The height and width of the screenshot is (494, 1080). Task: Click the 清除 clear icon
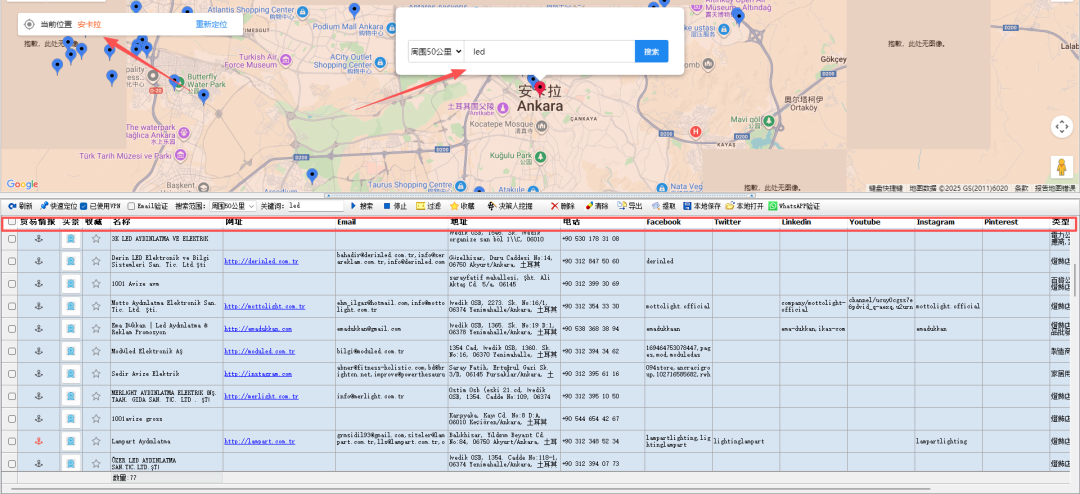tap(590, 206)
